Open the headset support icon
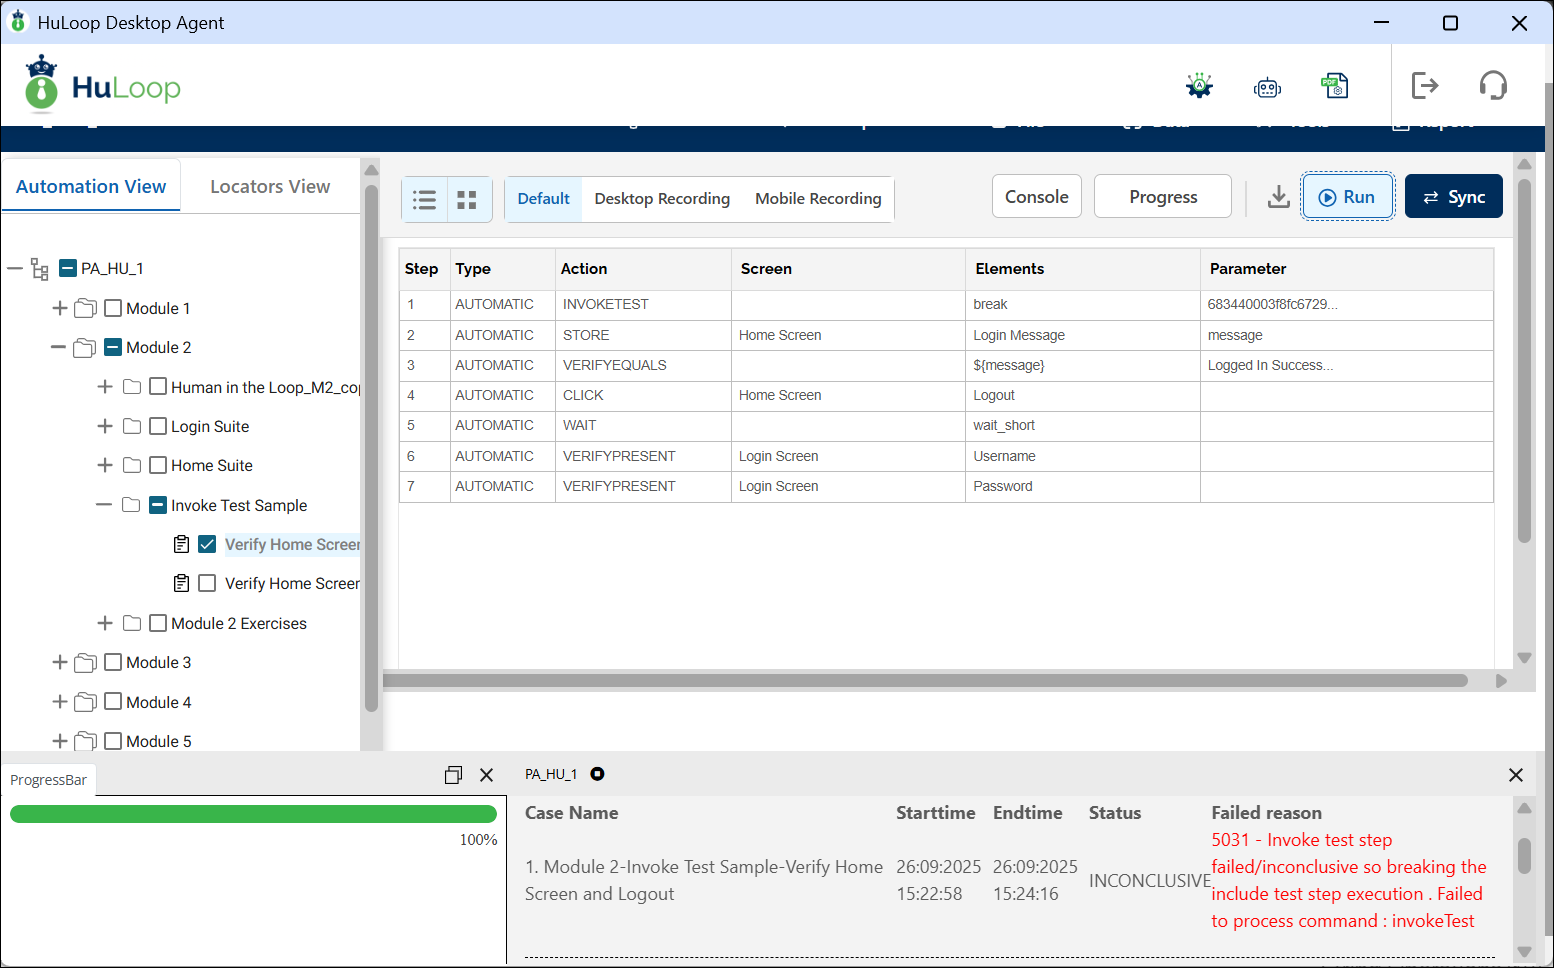This screenshot has height=968, width=1554. click(1493, 86)
